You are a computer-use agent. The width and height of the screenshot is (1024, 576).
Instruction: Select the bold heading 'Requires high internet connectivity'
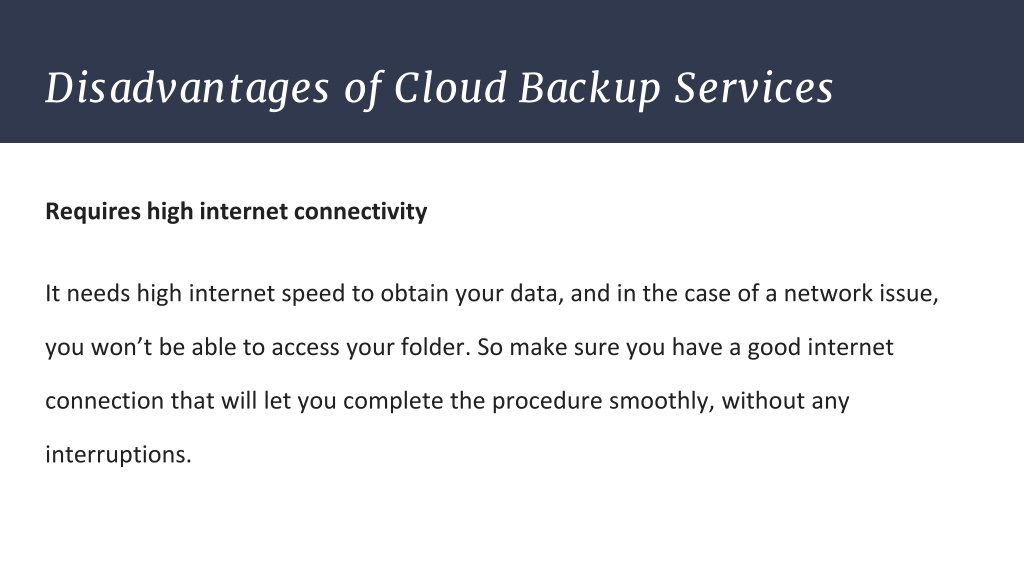tap(236, 212)
